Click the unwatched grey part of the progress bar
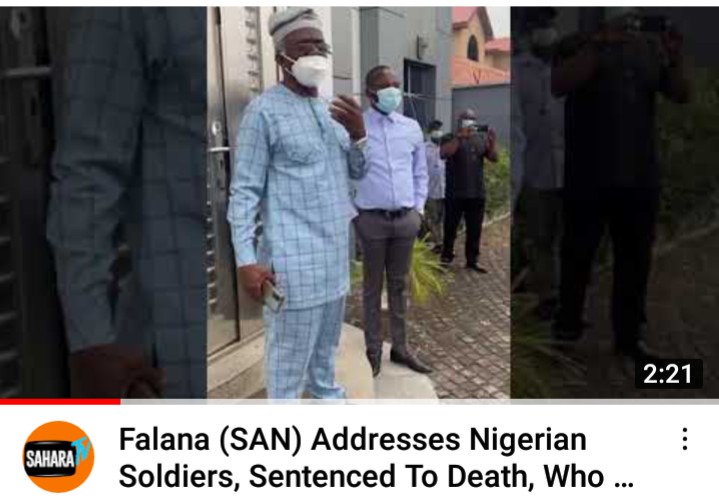This screenshot has width=719, height=502. 420,402
